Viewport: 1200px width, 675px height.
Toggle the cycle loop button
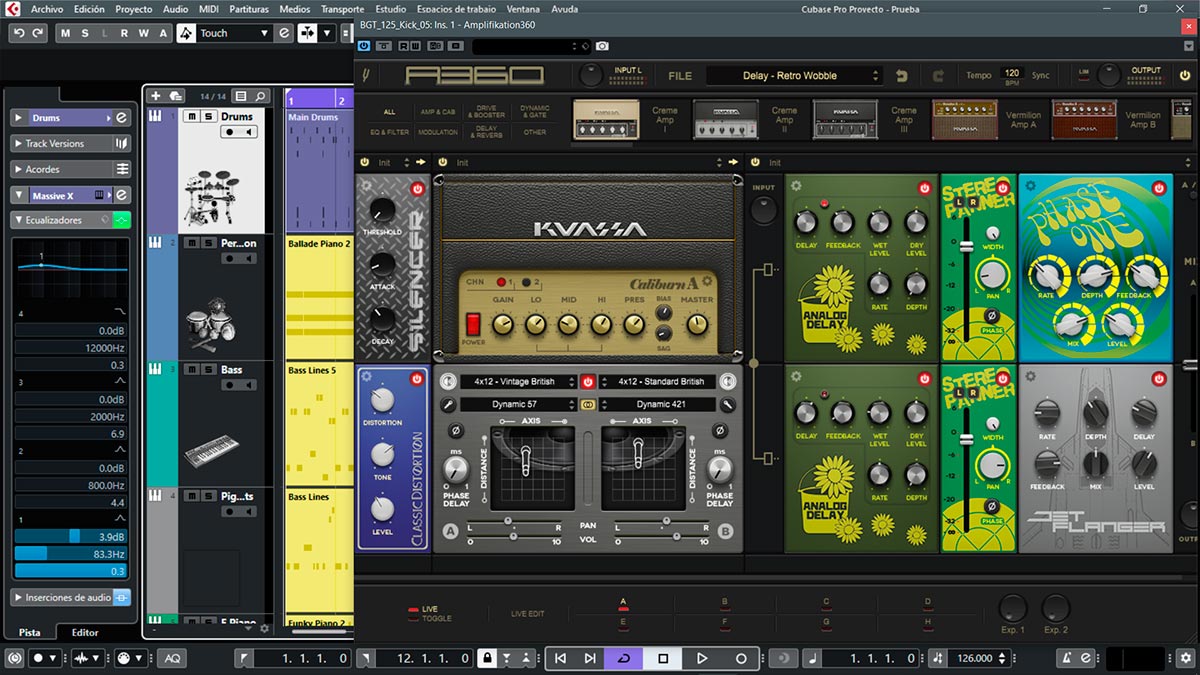[x=625, y=658]
